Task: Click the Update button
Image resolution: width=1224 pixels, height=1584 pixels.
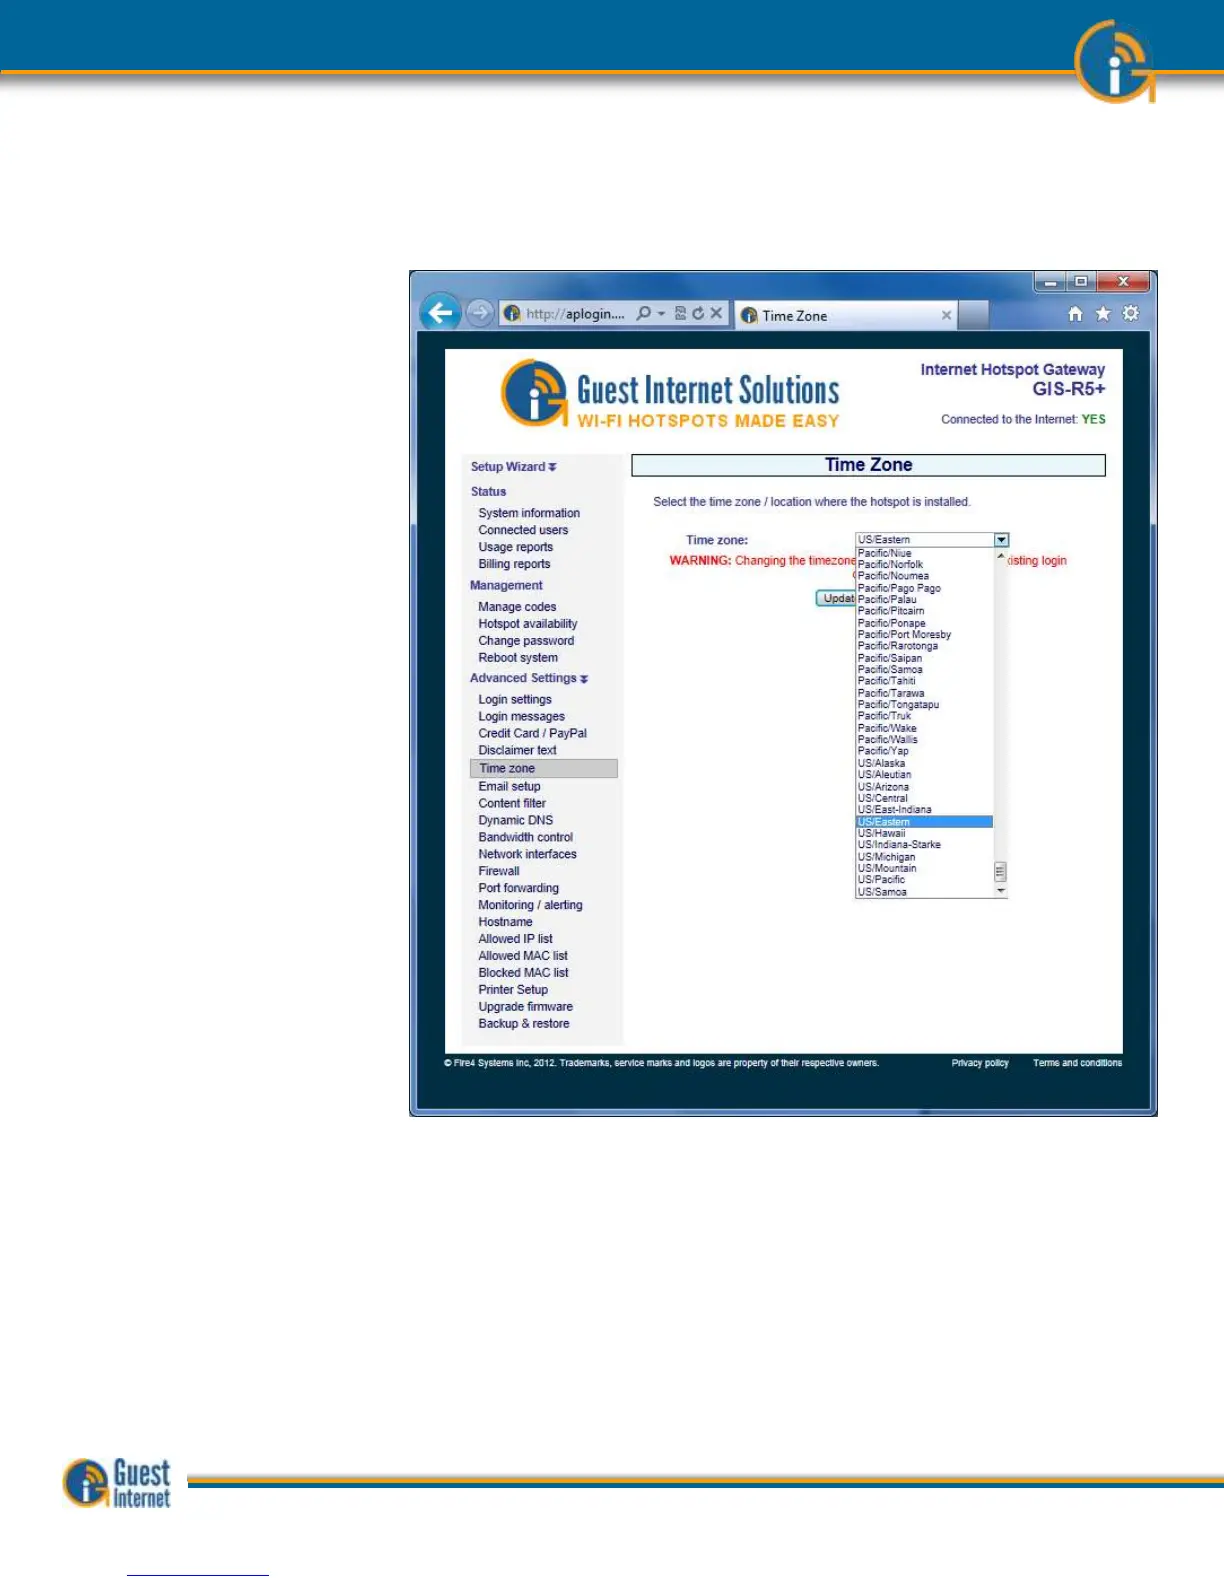Action: coord(837,598)
